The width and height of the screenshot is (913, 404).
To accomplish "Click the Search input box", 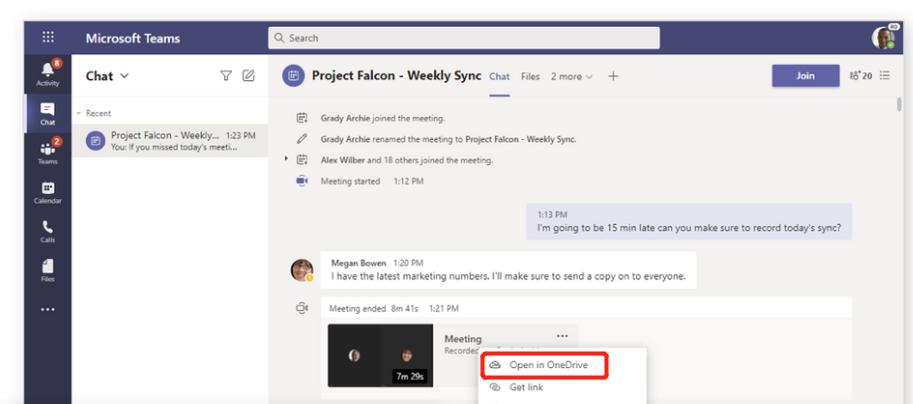I will 464,38.
